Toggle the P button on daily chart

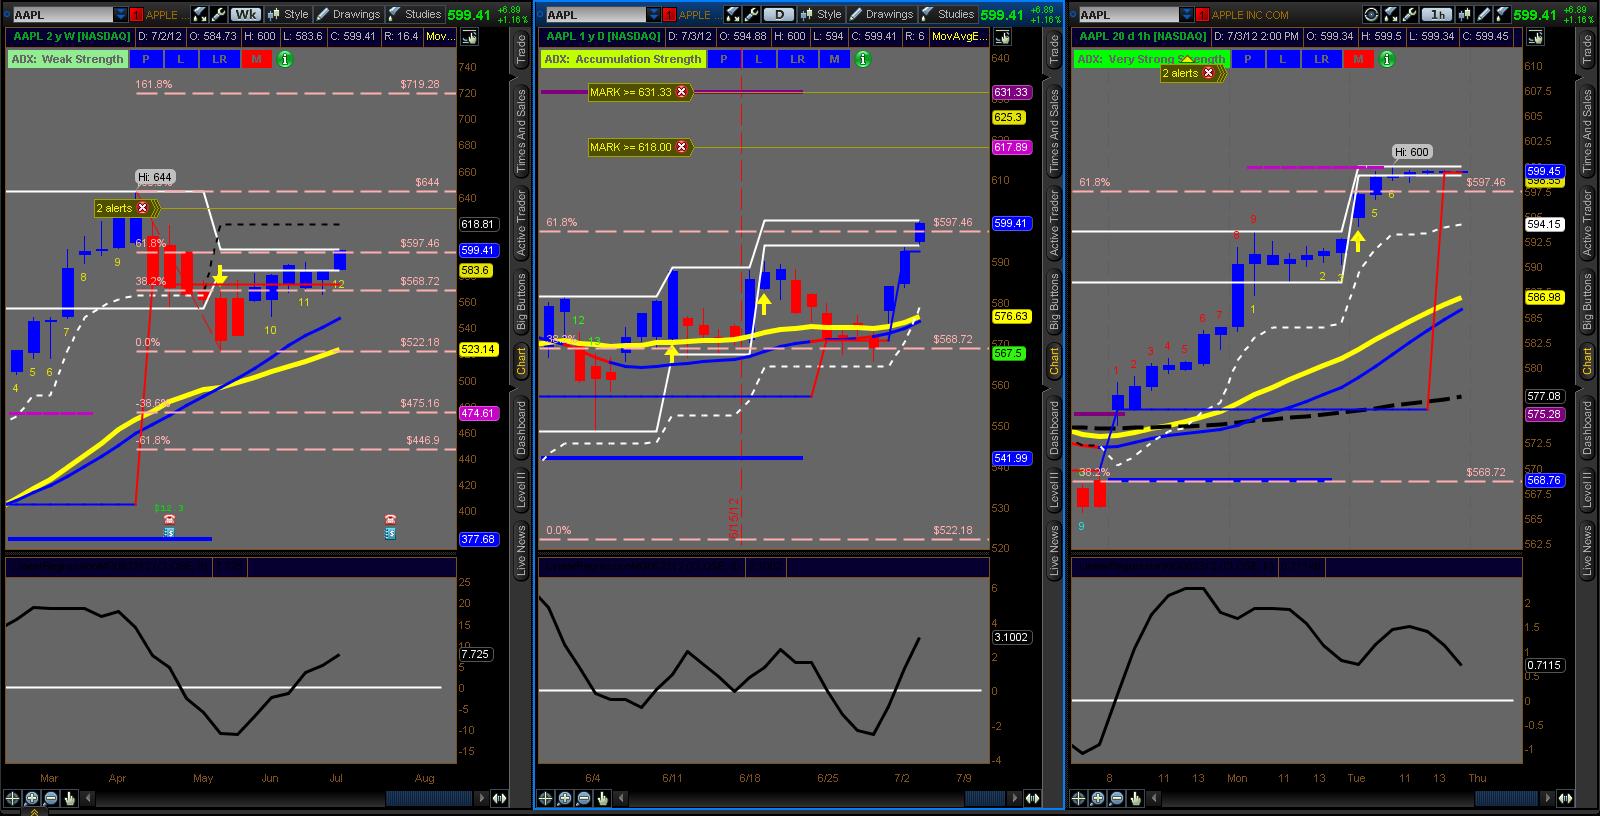click(723, 59)
